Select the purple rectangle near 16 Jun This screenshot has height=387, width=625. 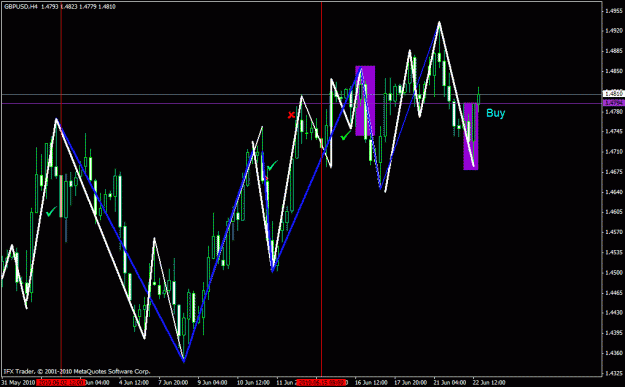(x=365, y=101)
